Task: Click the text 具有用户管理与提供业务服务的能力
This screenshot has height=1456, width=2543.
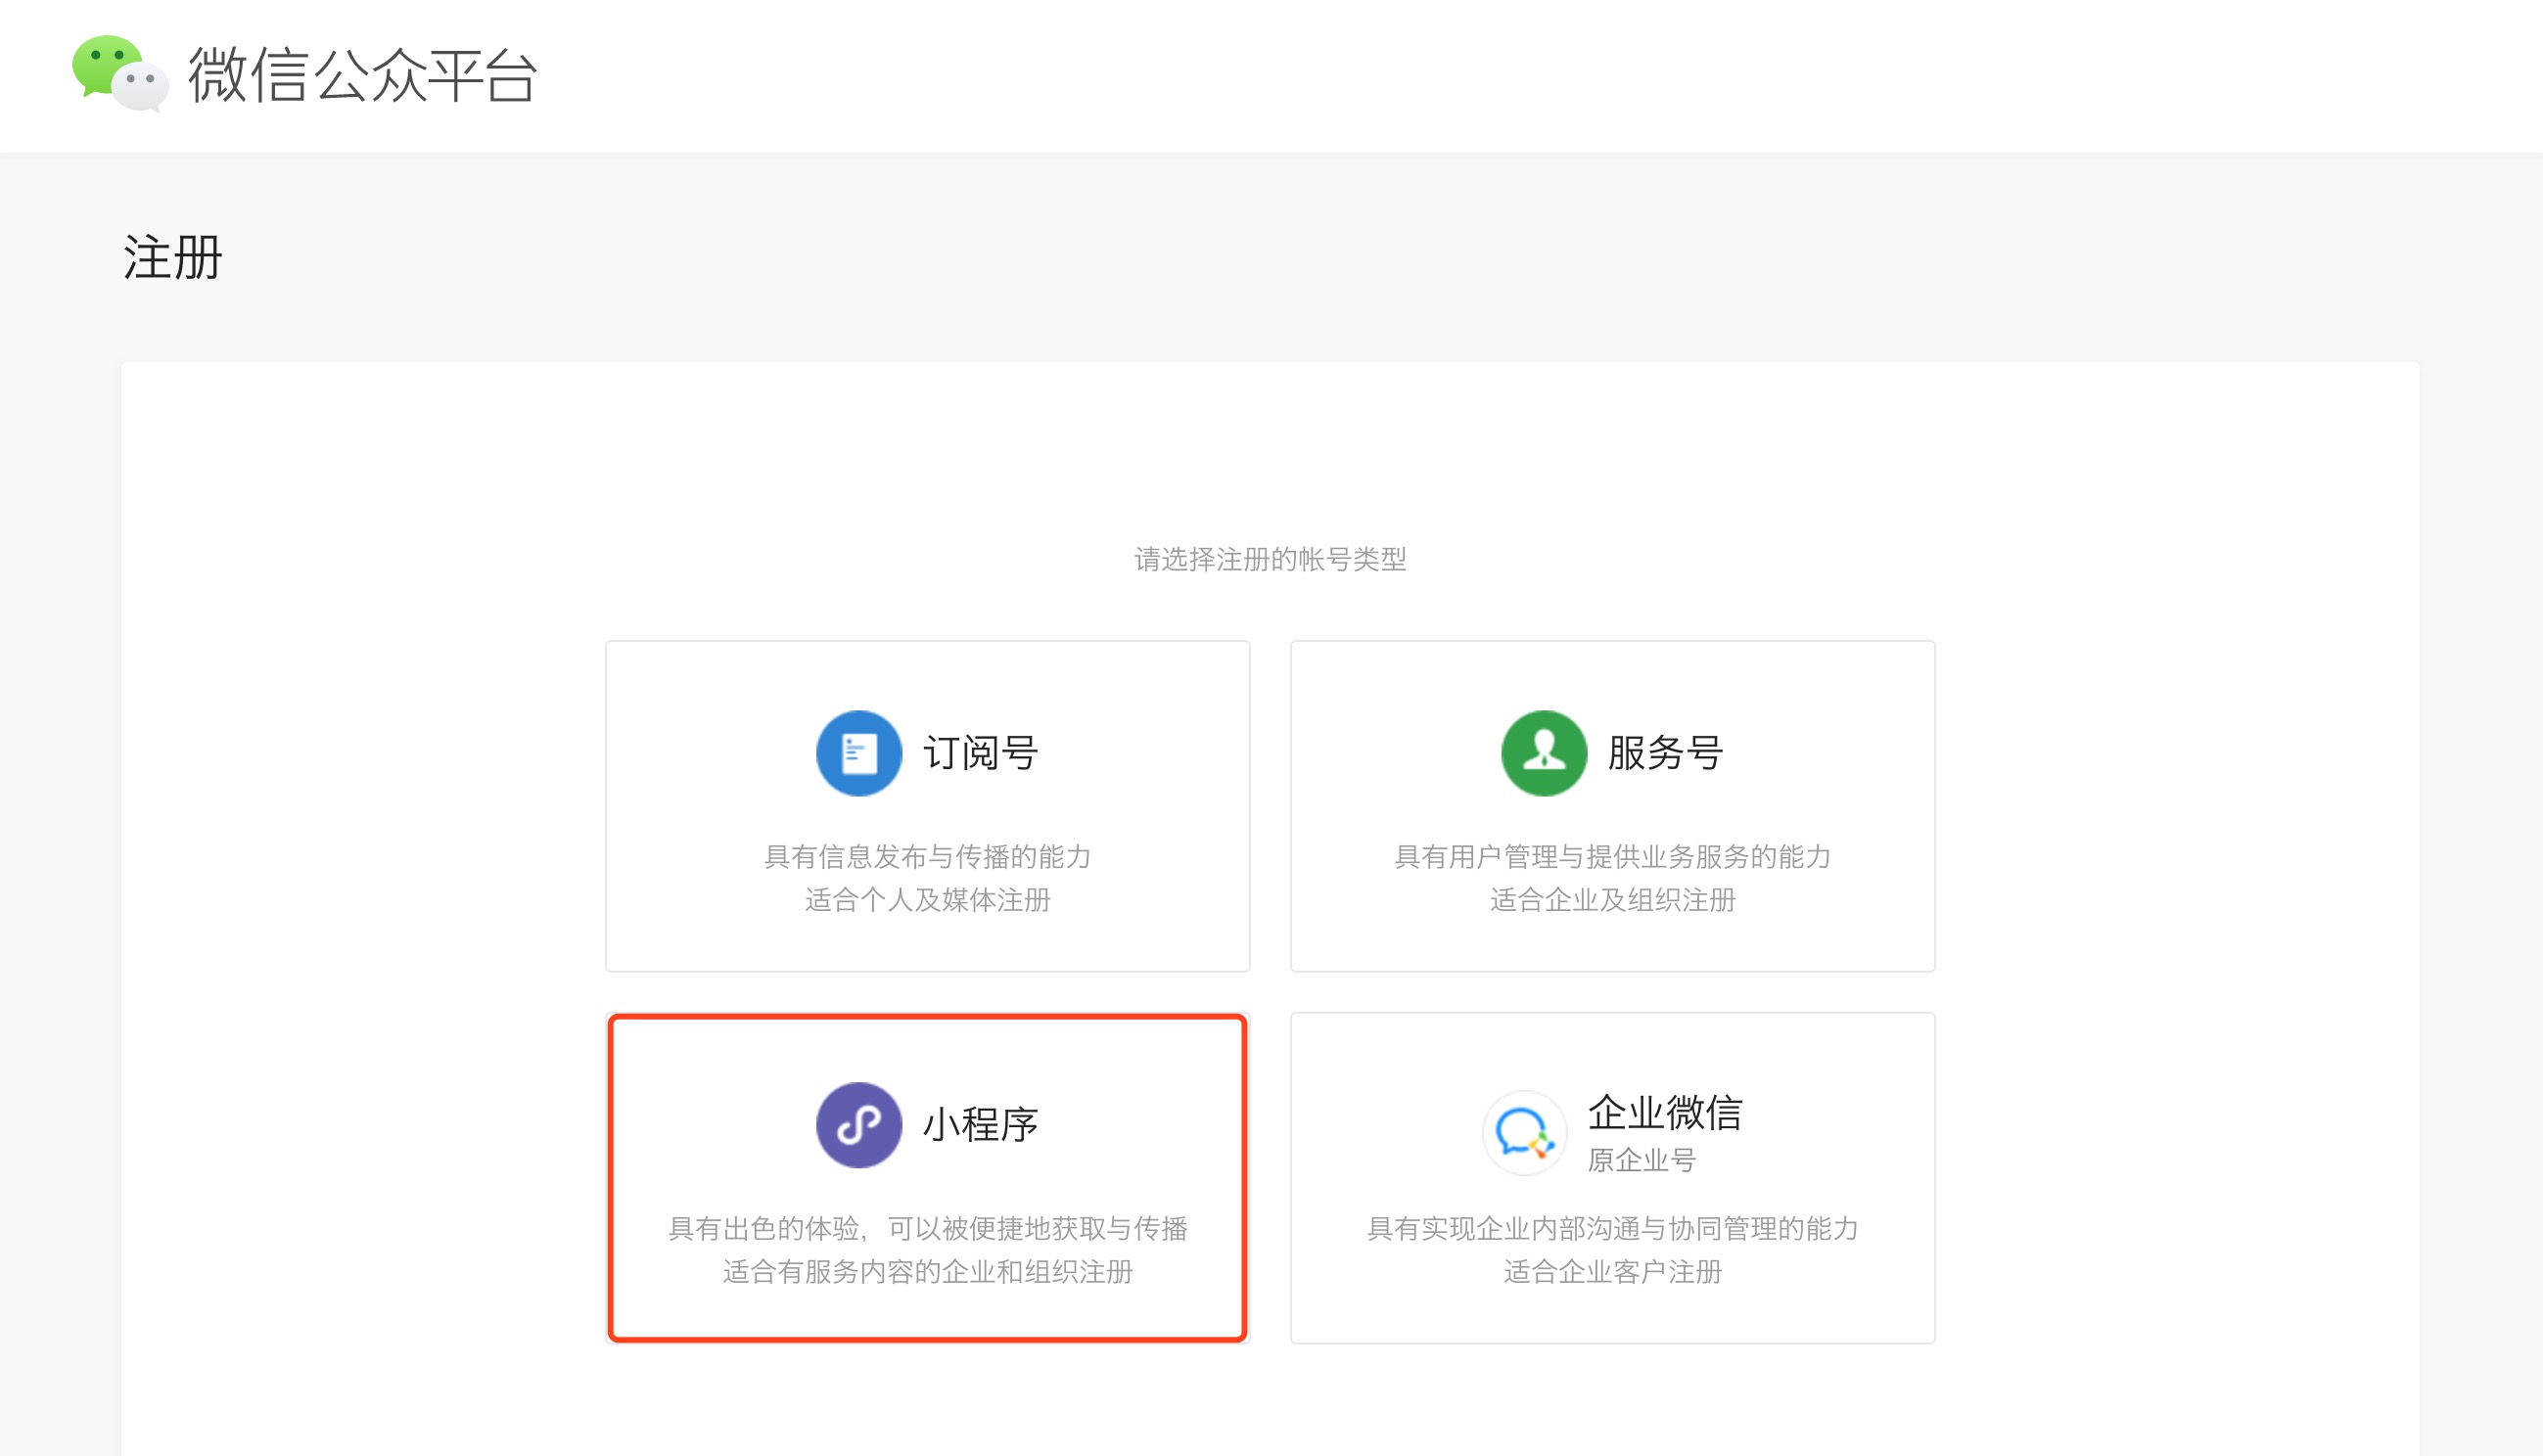Action: (1613, 857)
